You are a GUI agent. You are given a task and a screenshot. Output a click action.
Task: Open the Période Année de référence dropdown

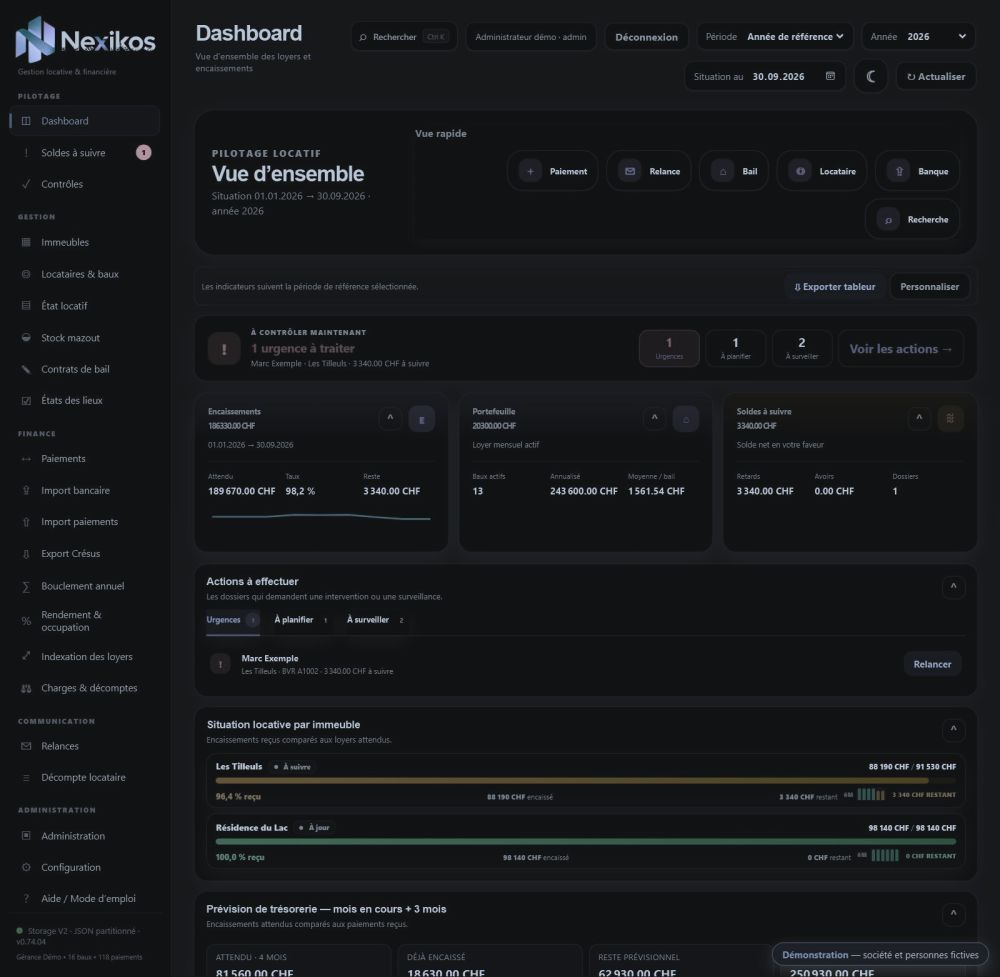(776, 36)
